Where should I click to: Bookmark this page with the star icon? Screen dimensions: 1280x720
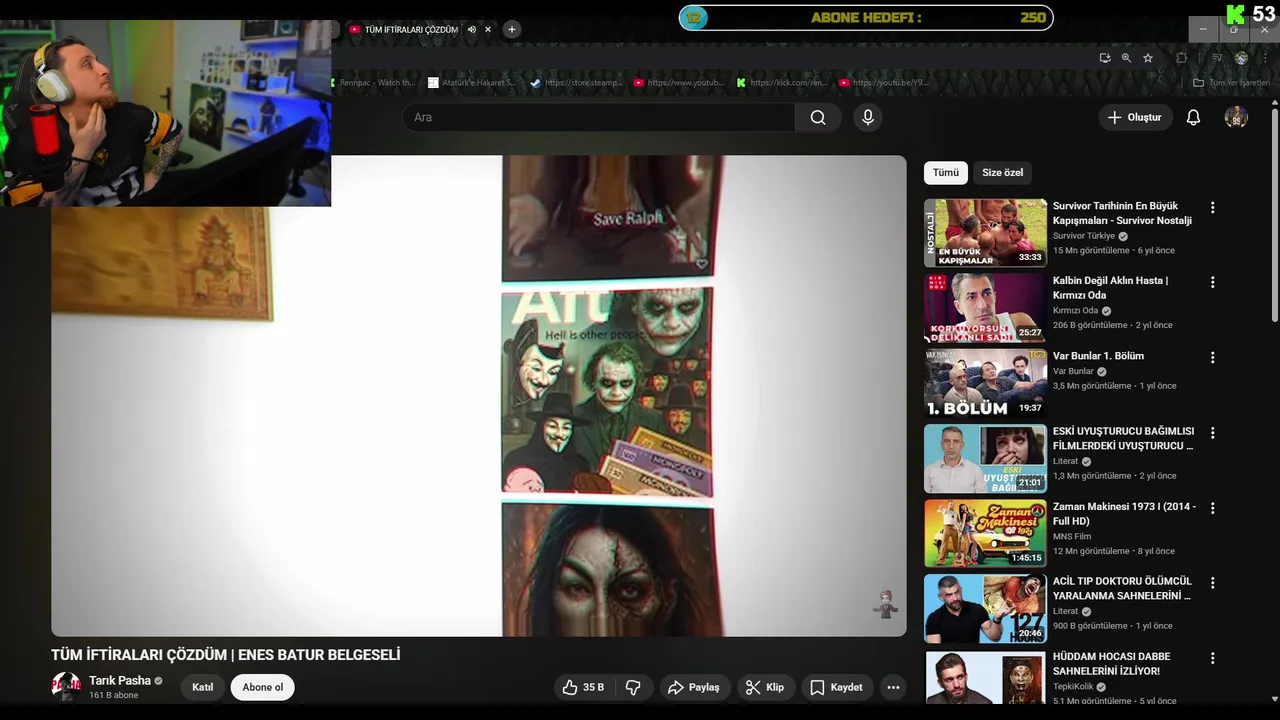tap(1148, 58)
